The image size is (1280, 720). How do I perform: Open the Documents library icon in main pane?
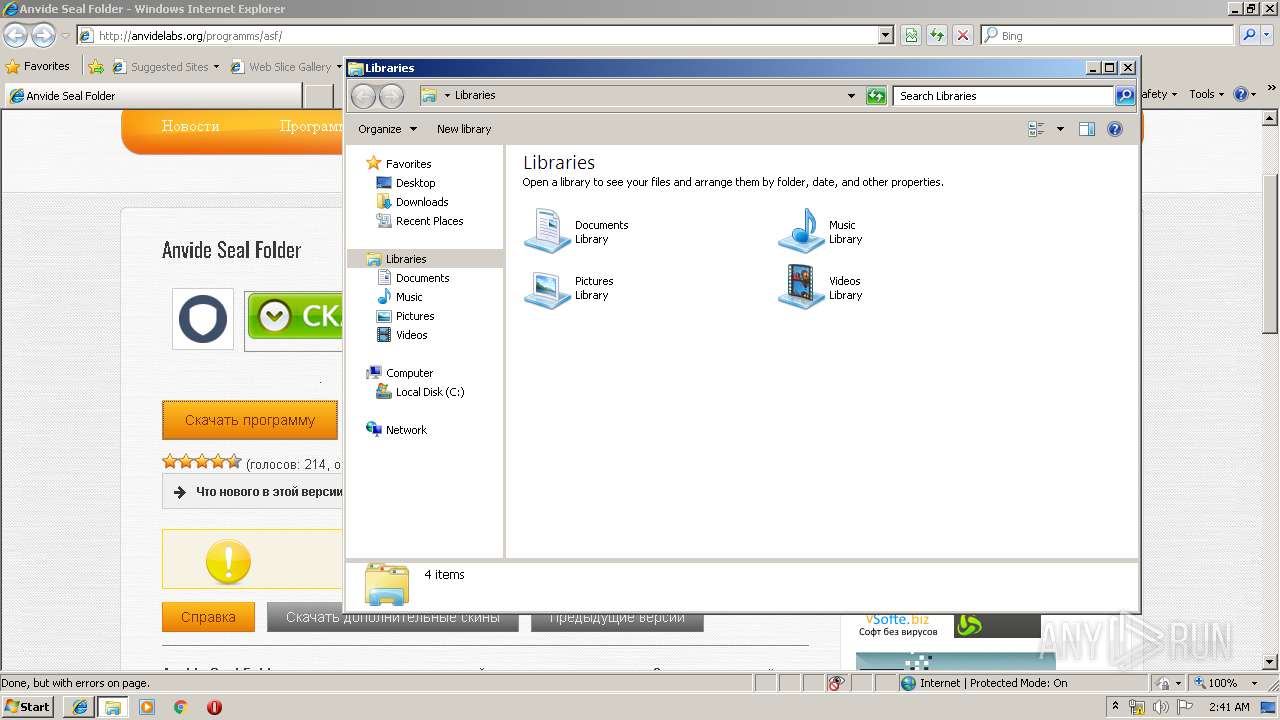coord(547,231)
